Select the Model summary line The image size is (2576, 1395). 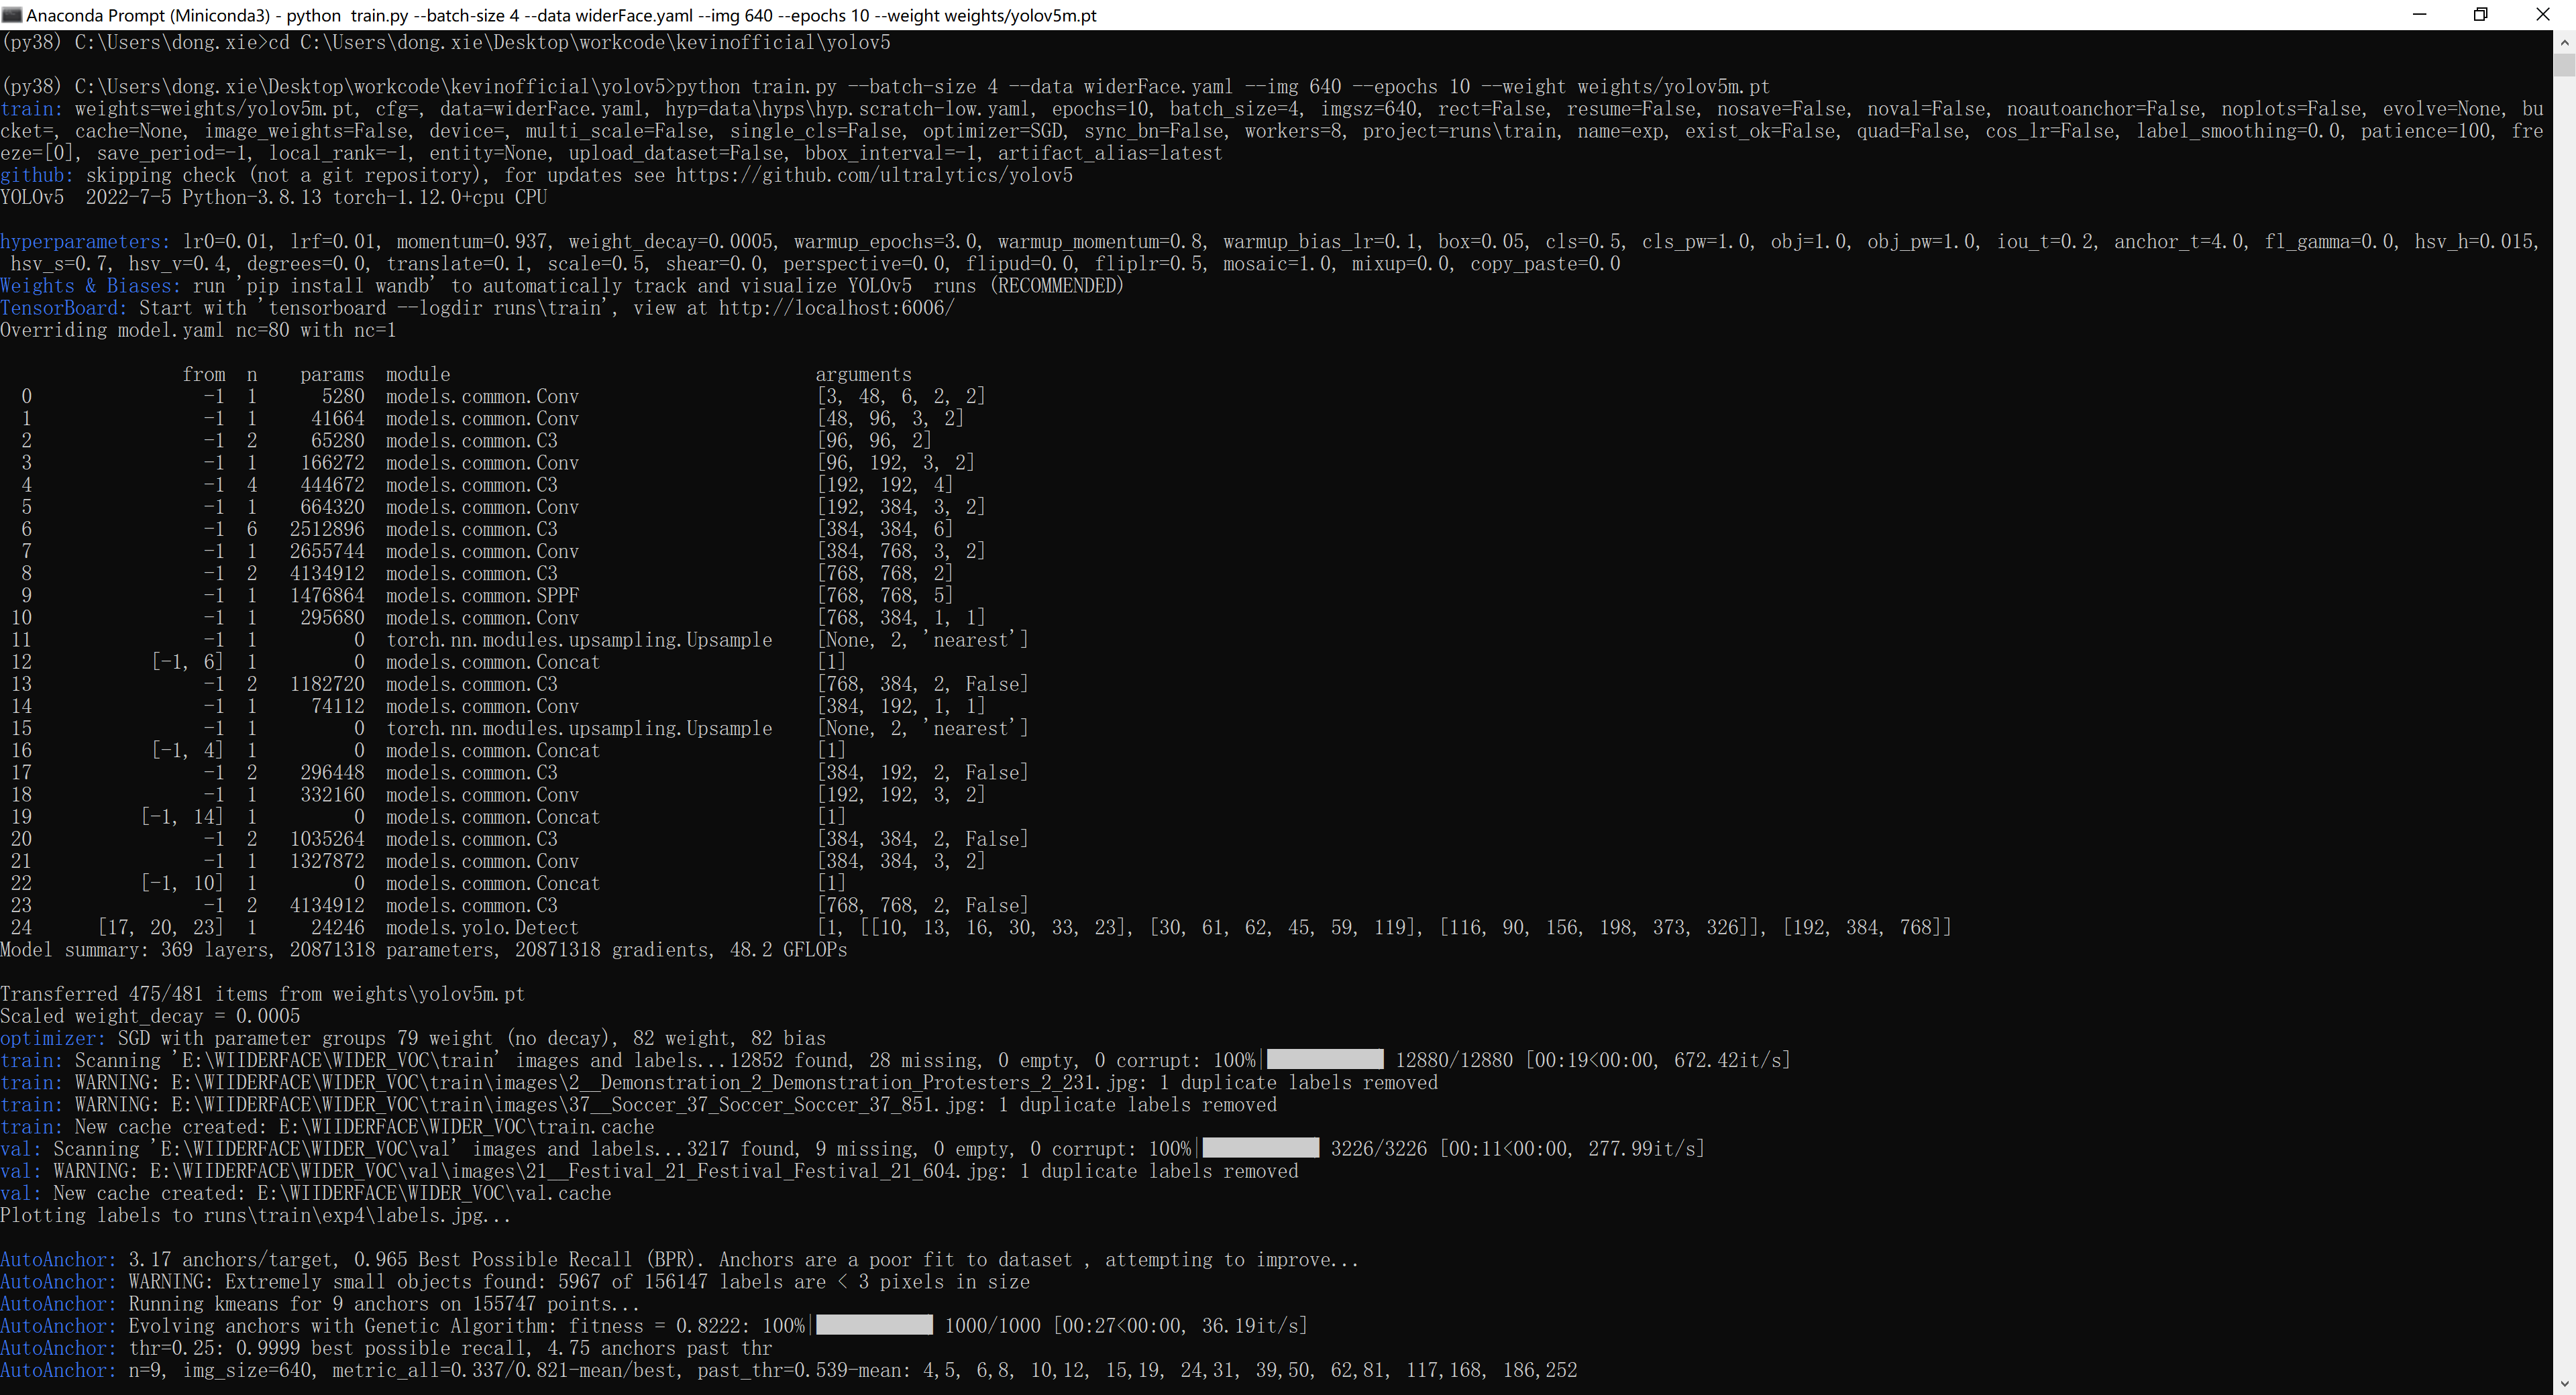(x=424, y=950)
